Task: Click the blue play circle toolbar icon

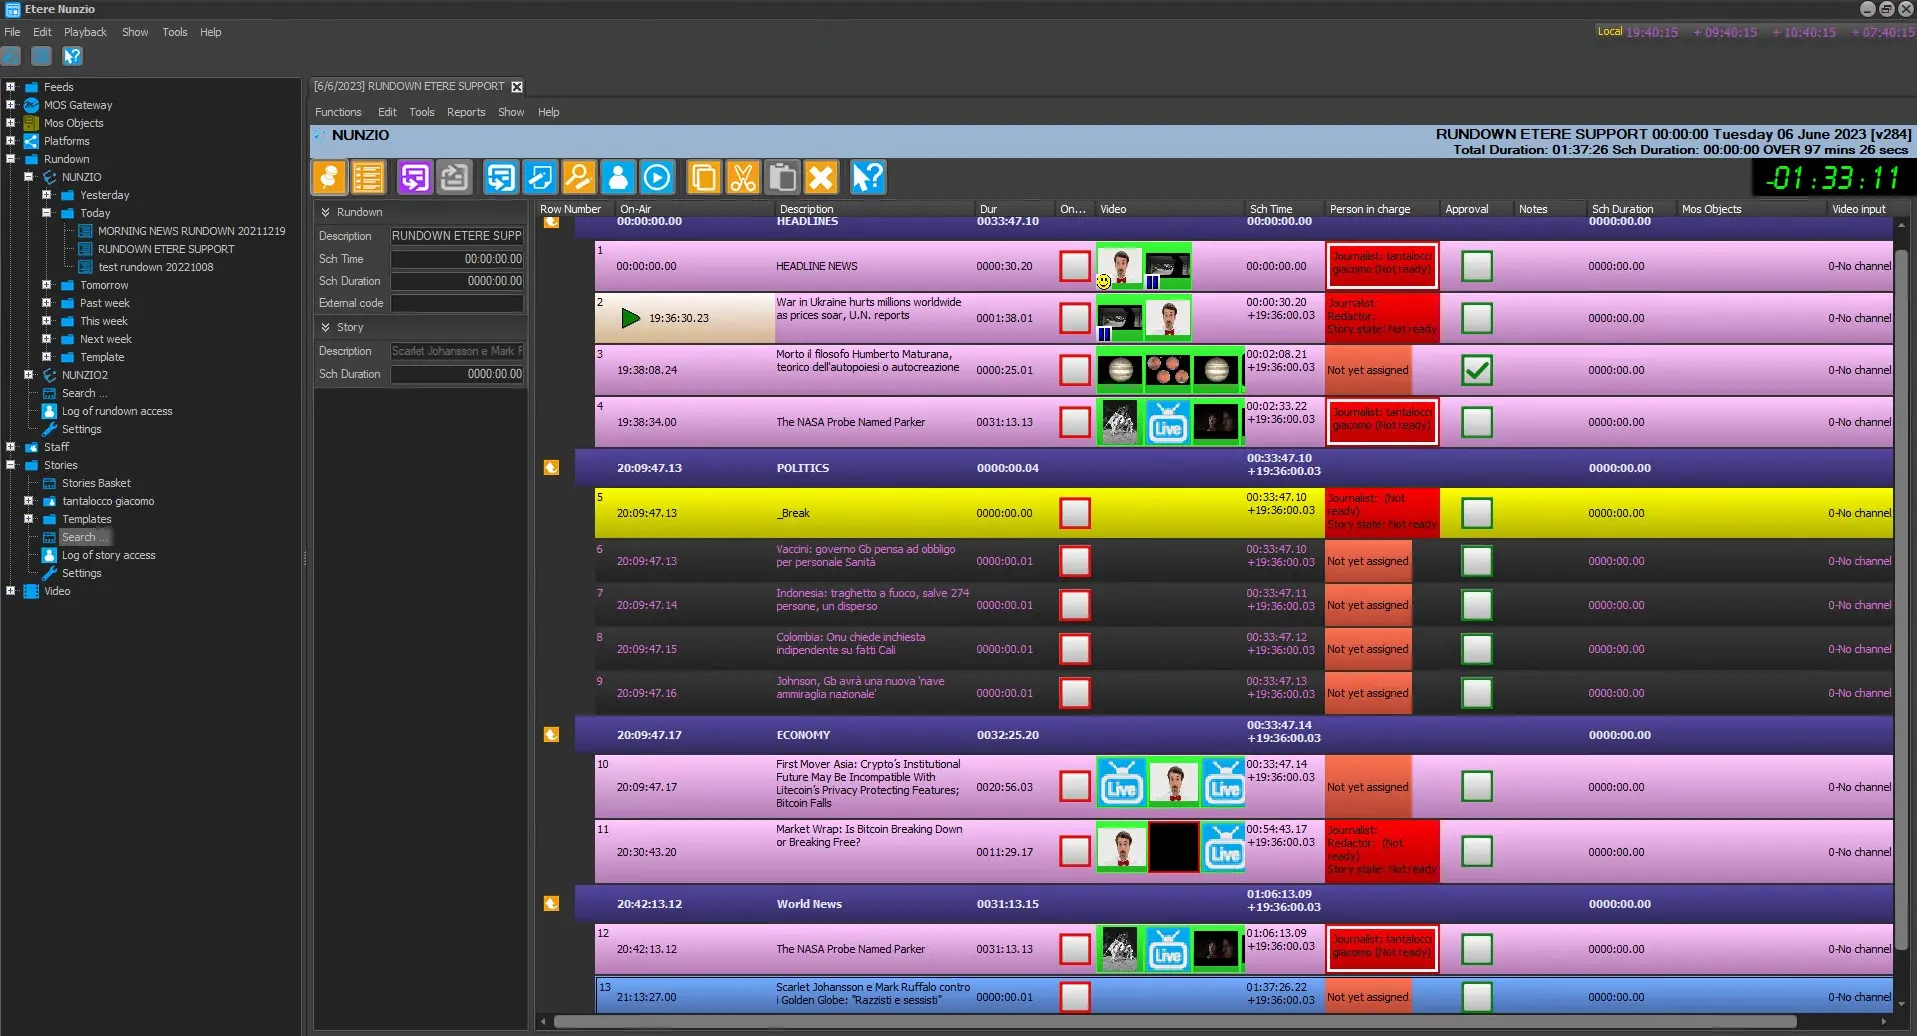Action: [657, 178]
